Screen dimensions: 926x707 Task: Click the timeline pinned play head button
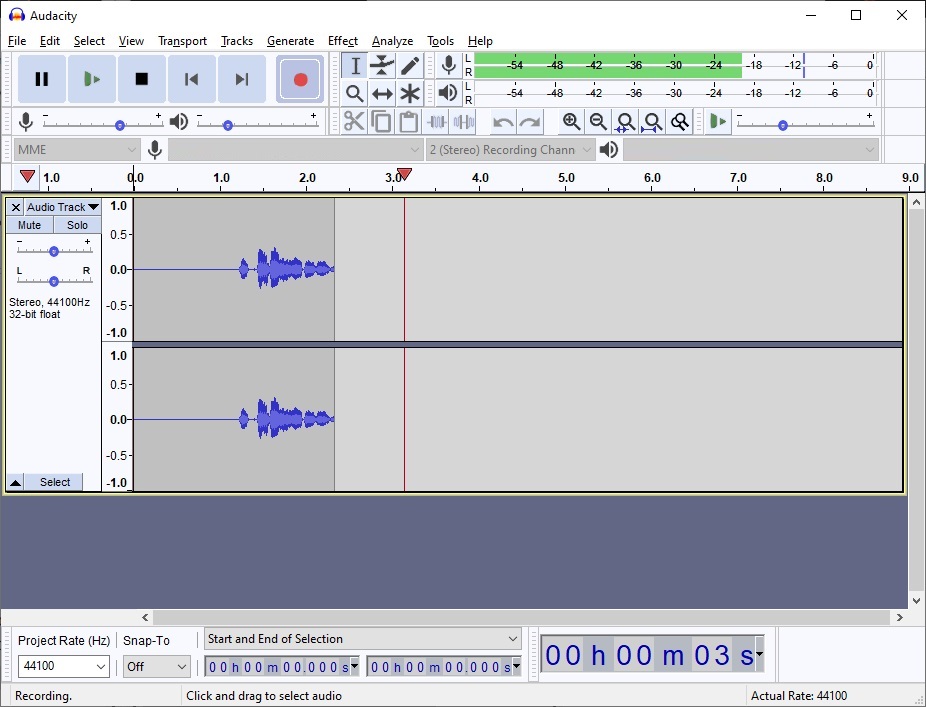pos(27,177)
